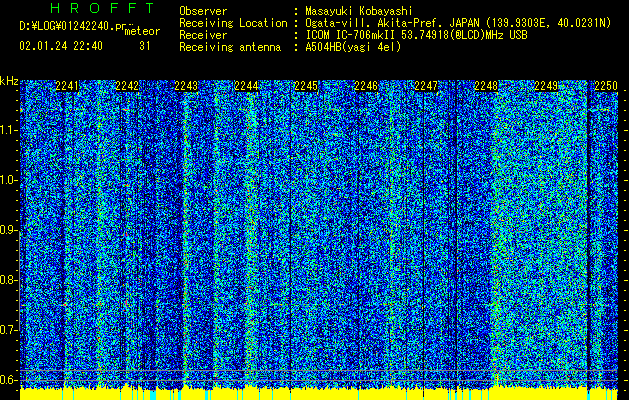The height and width of the screenshot is (400, 629).
Task: Click observer name Masayuki Kobayashi
Action: coord(359,11)
